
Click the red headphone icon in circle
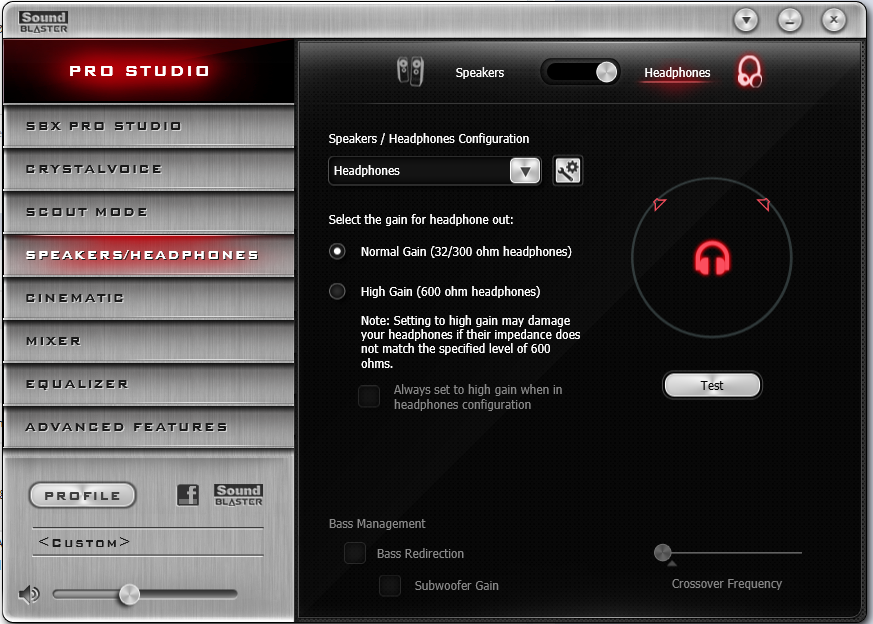point(712,258)
